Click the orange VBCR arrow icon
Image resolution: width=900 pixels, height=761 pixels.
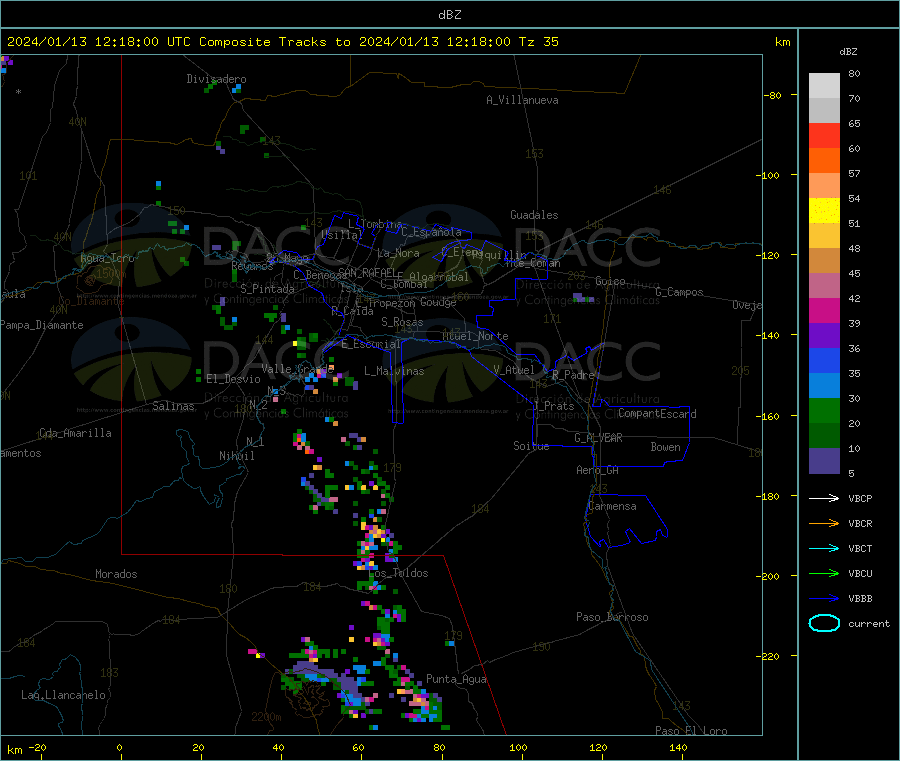824,523
